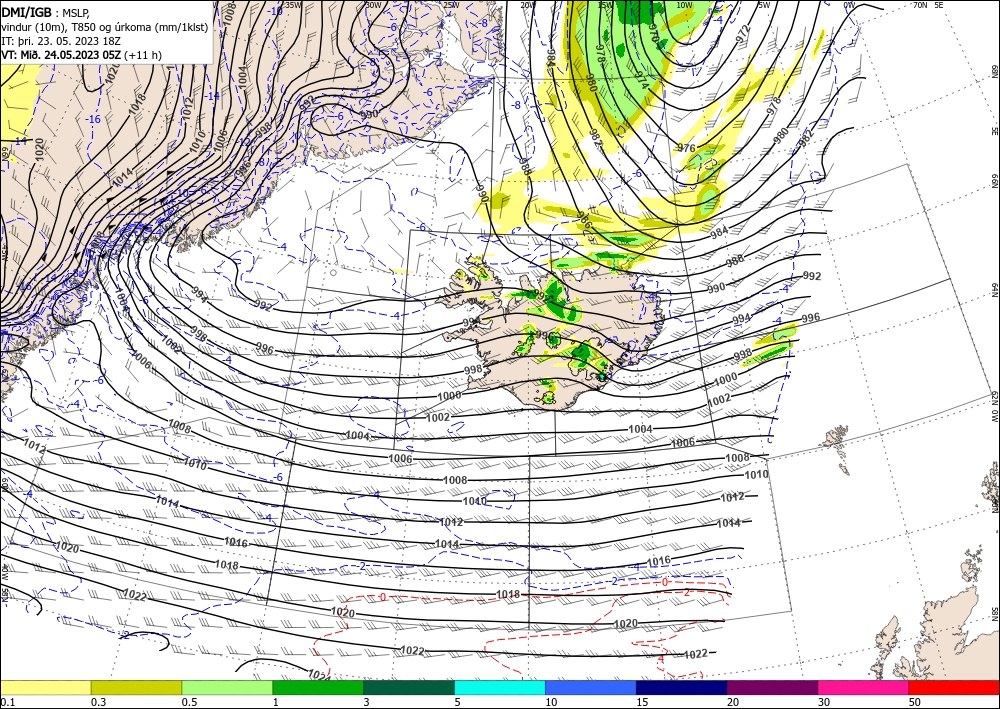Click the light green 0.5–1 legend swatch
The height and width of the screenshot is (709, 1000).
pos(227,687)
